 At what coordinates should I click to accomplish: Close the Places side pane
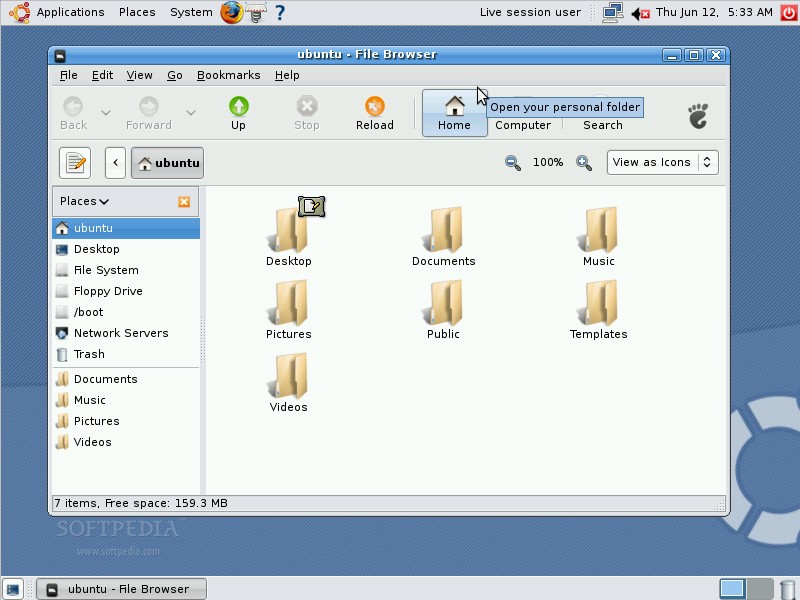(184, 202)
